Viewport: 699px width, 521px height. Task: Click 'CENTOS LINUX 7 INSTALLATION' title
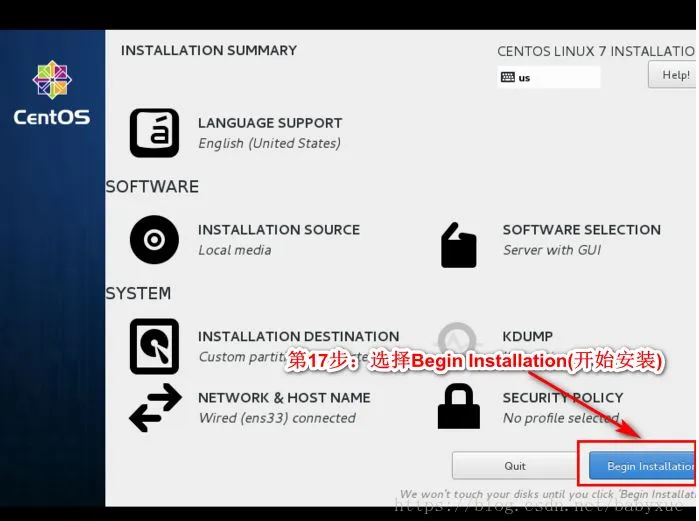[596, 51]
